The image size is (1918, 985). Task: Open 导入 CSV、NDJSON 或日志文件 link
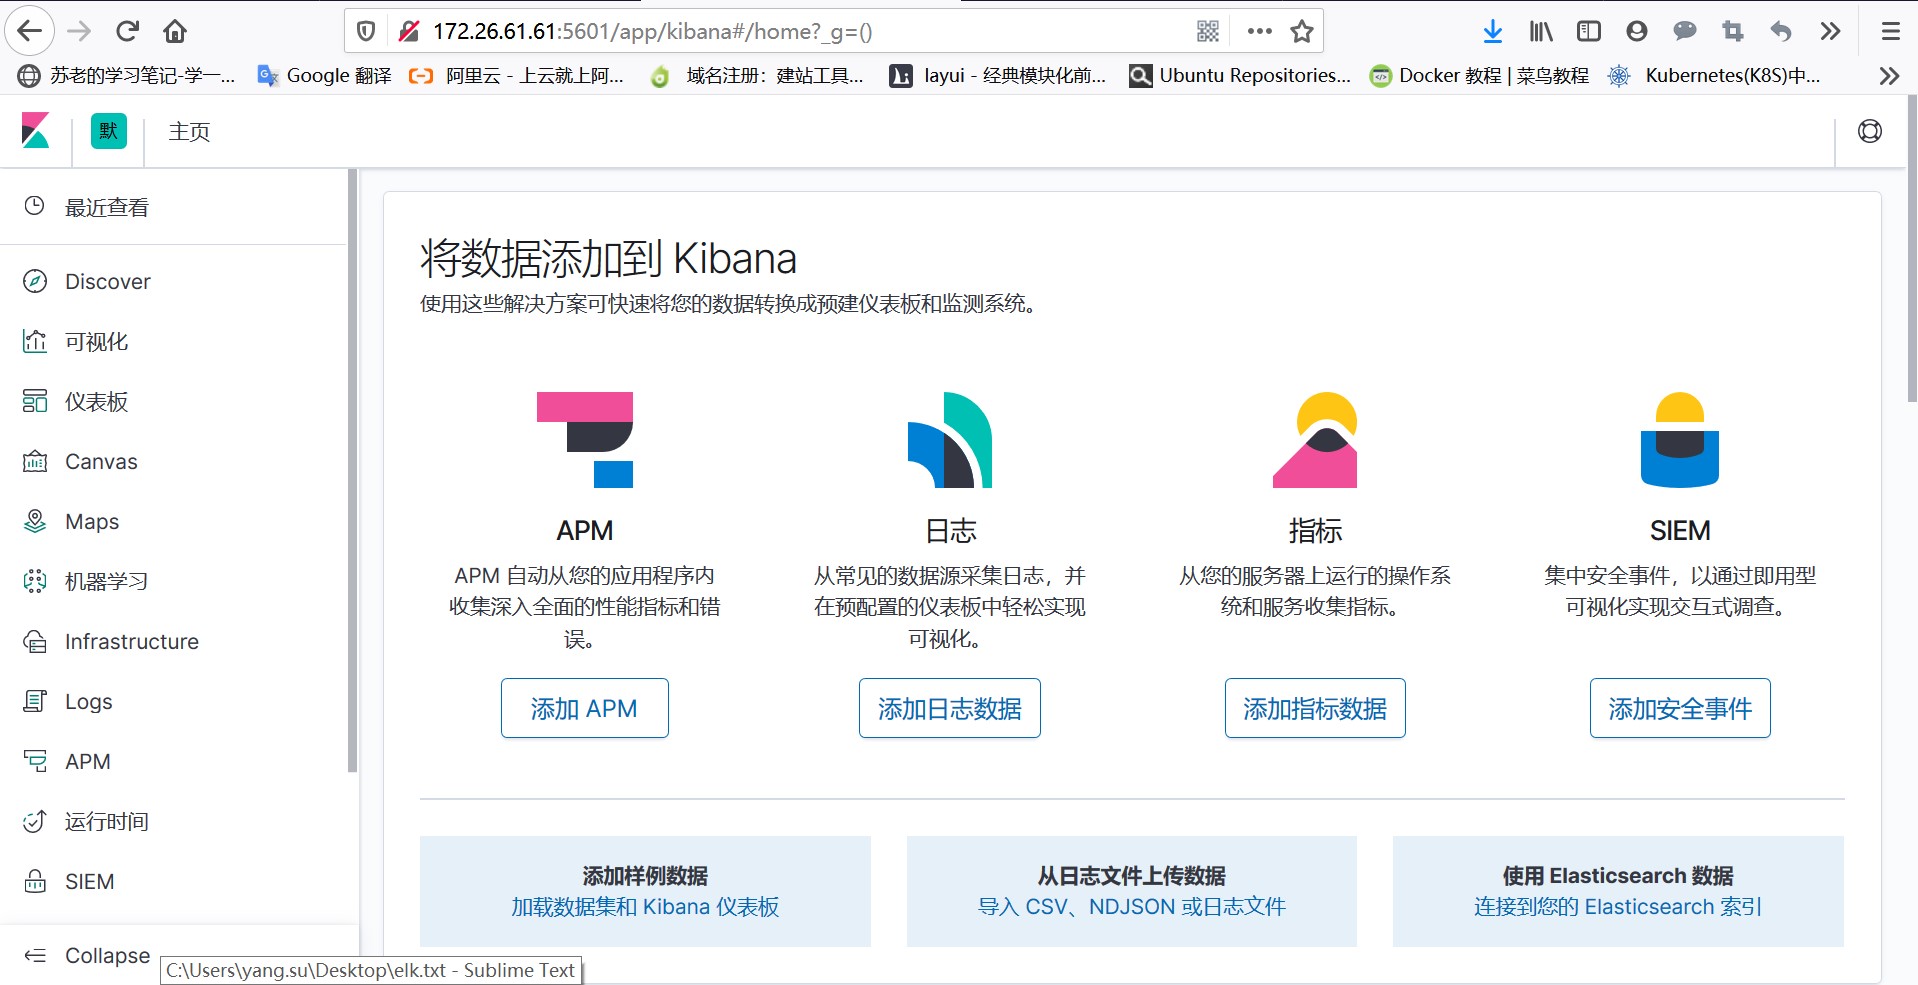tap(1132, 906)
